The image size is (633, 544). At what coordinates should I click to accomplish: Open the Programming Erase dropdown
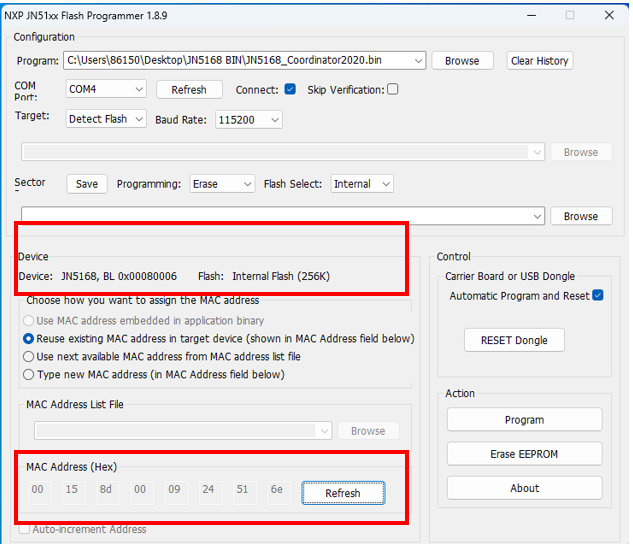click(x=222, y=184)
